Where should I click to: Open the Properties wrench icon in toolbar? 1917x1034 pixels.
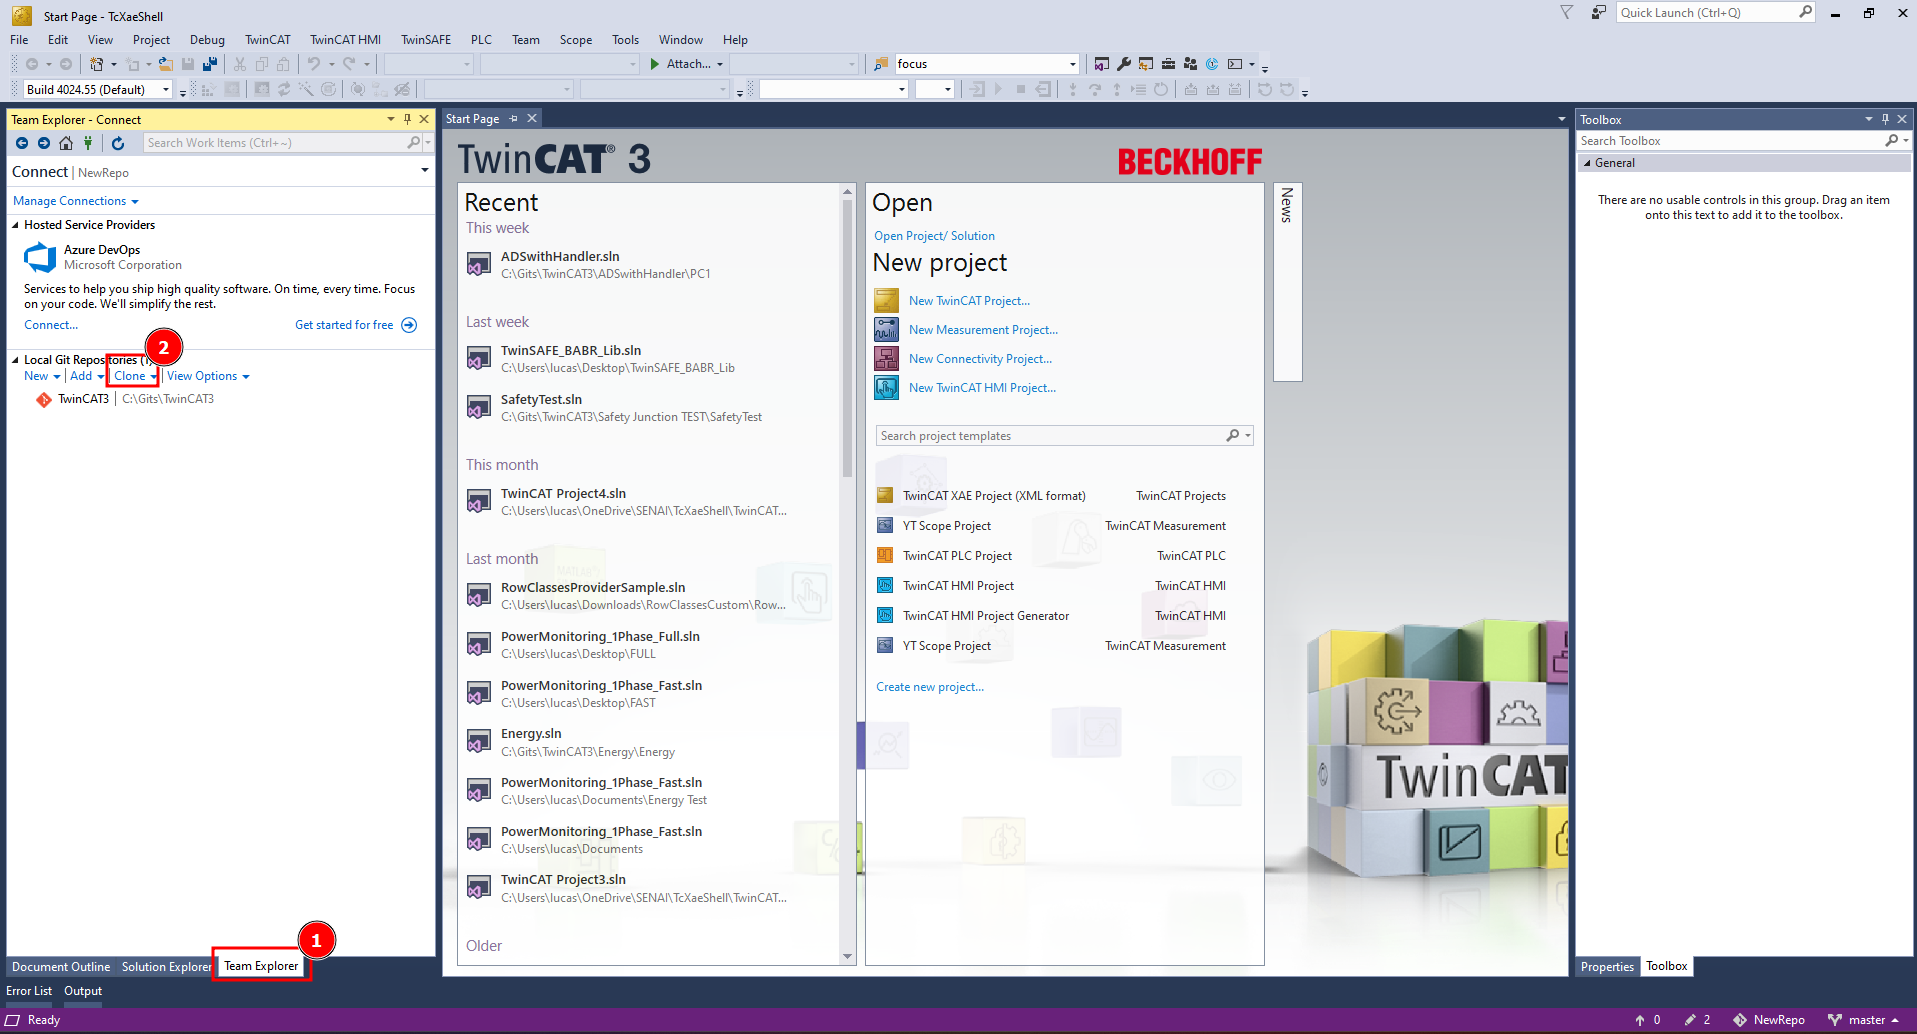click(1124, 64)
